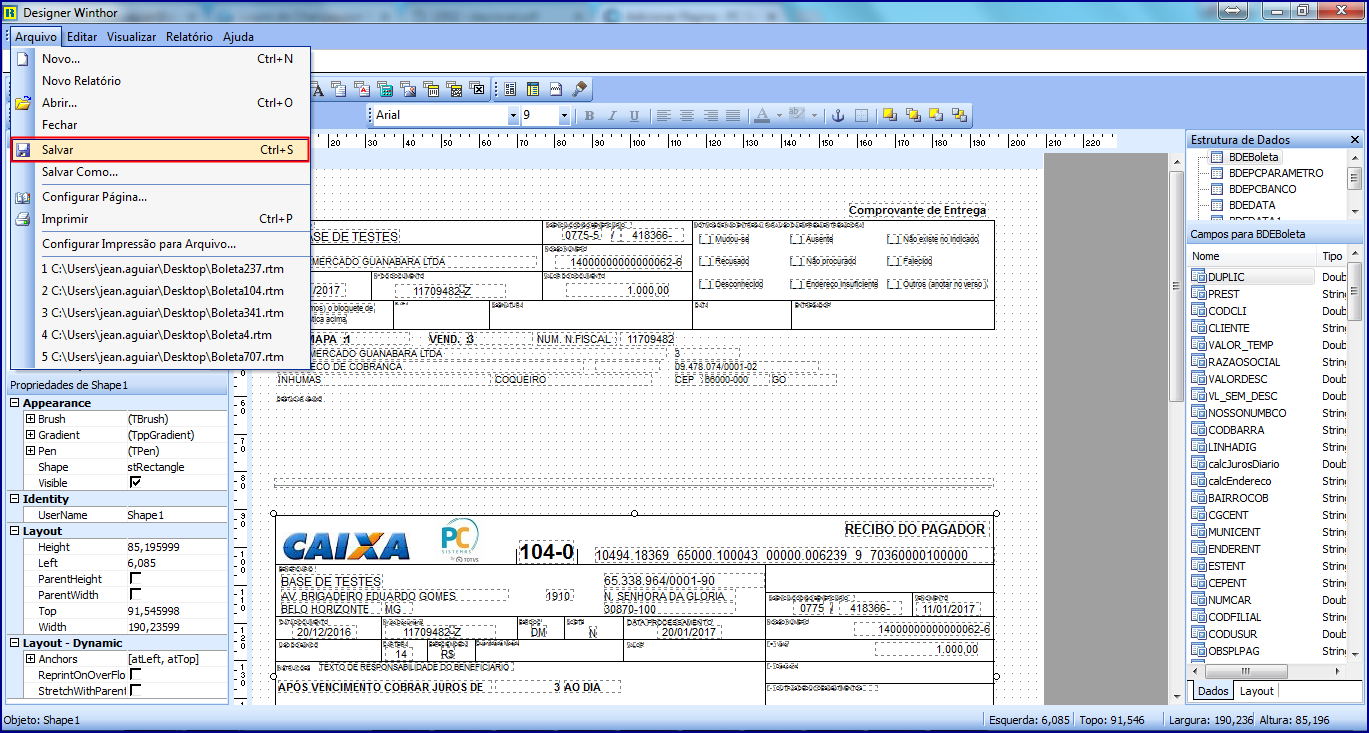Enable the ParentWidth checkbox
The image size is (1369, 733).
[135, 595]
